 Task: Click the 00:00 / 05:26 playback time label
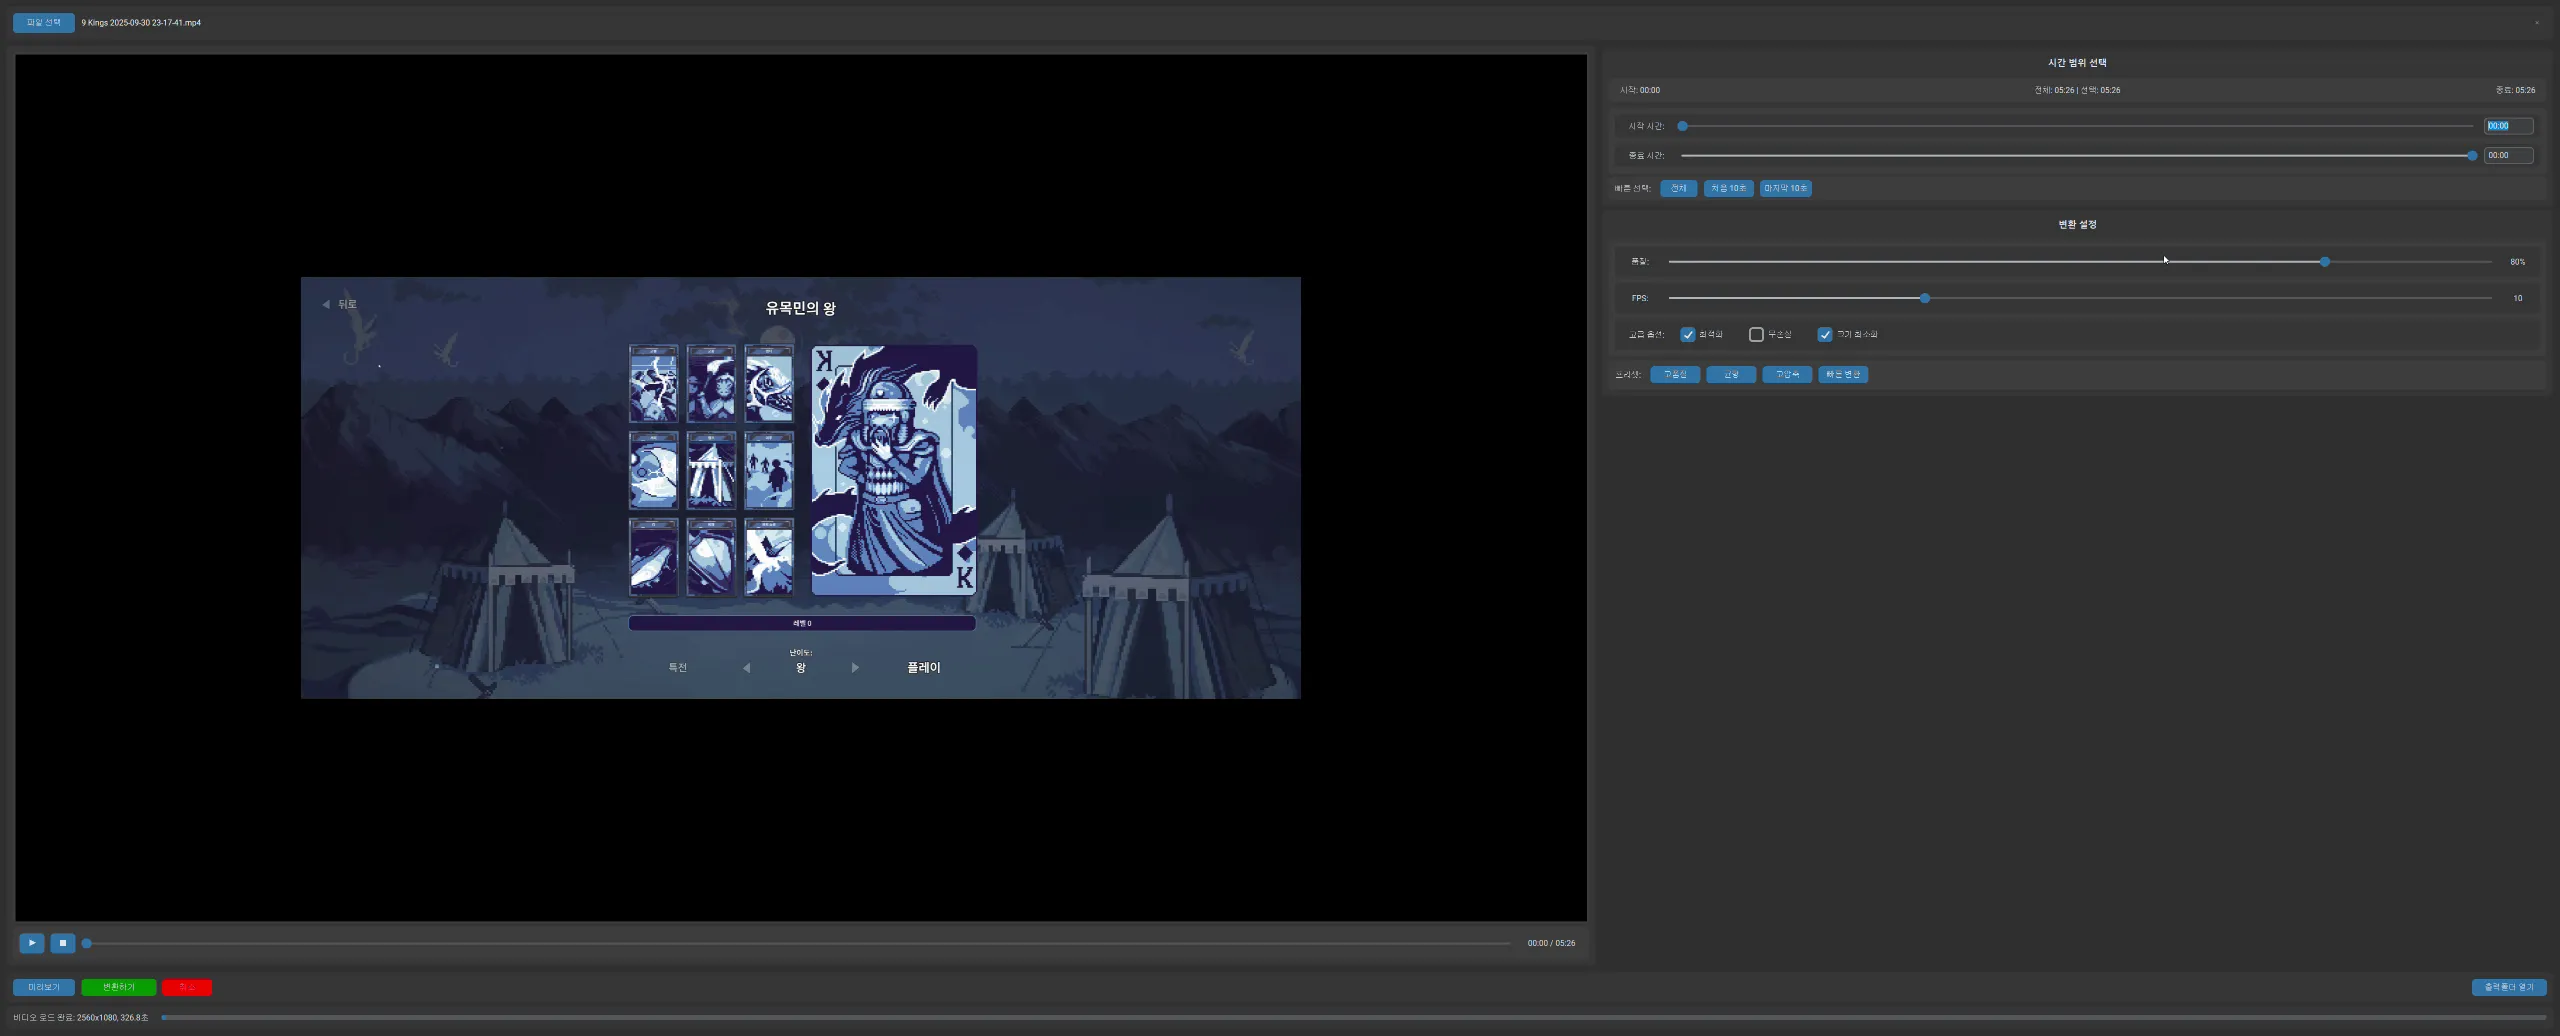1551,944
